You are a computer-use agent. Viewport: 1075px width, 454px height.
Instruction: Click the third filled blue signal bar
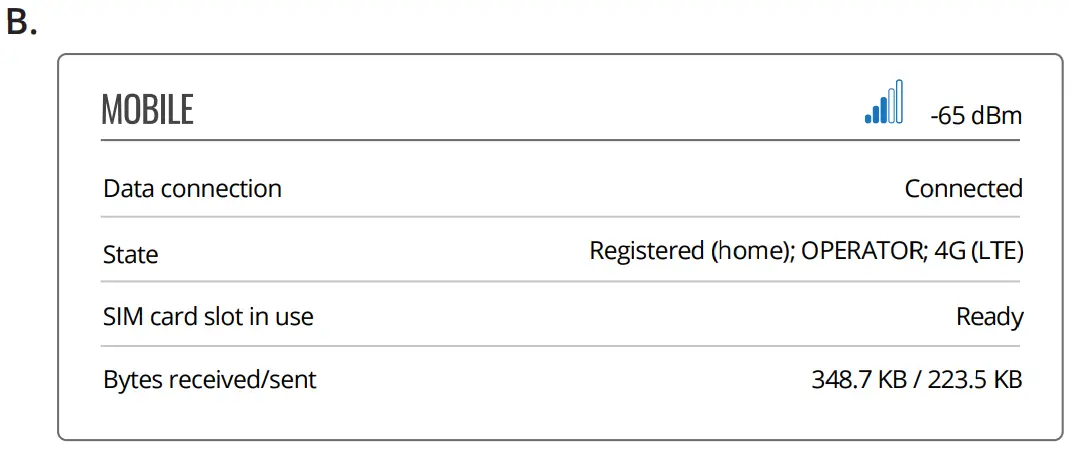(882, 109)
